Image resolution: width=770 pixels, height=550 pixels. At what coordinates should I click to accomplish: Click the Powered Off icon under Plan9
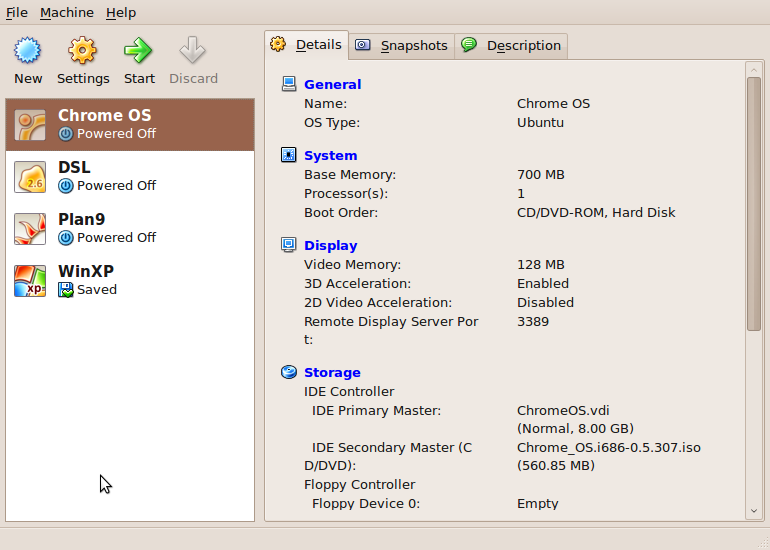point(65,238)
